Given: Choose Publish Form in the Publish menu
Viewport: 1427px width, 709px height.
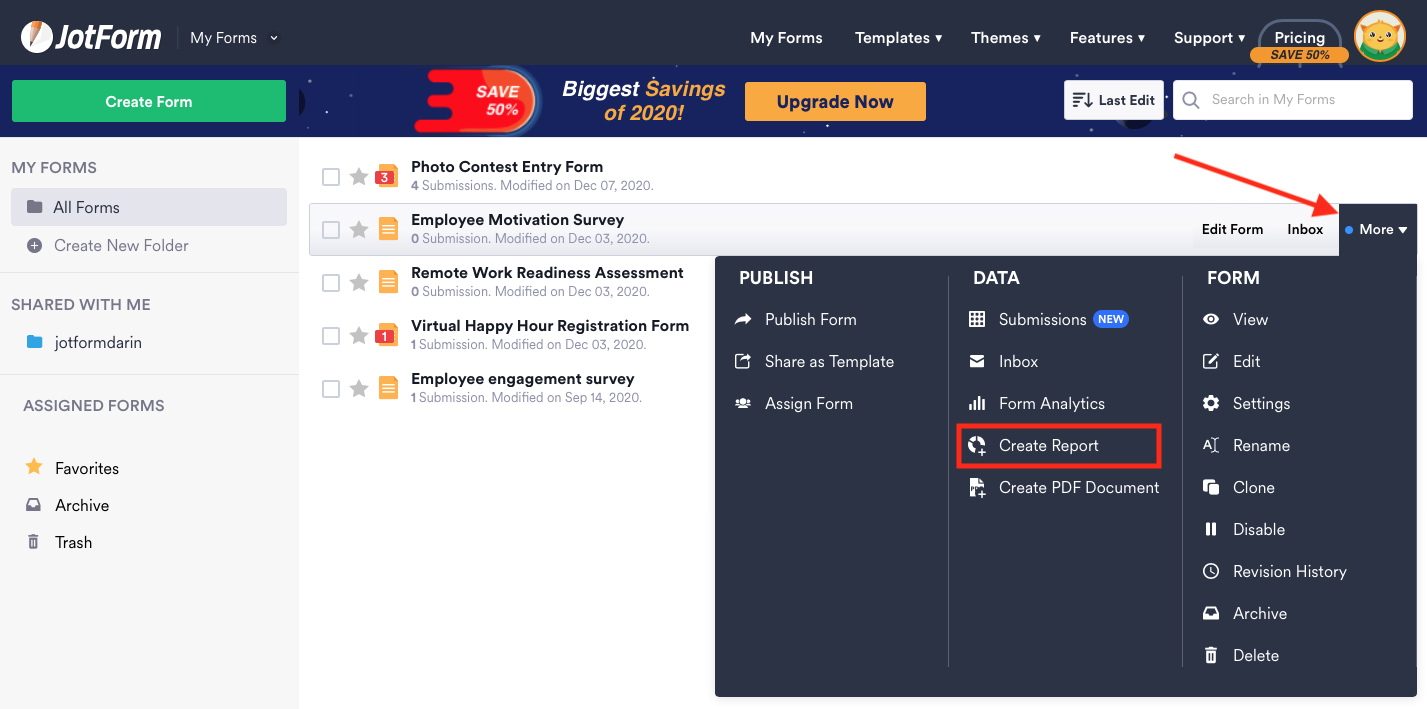Looking at the screenshot, I should (810, 320).
